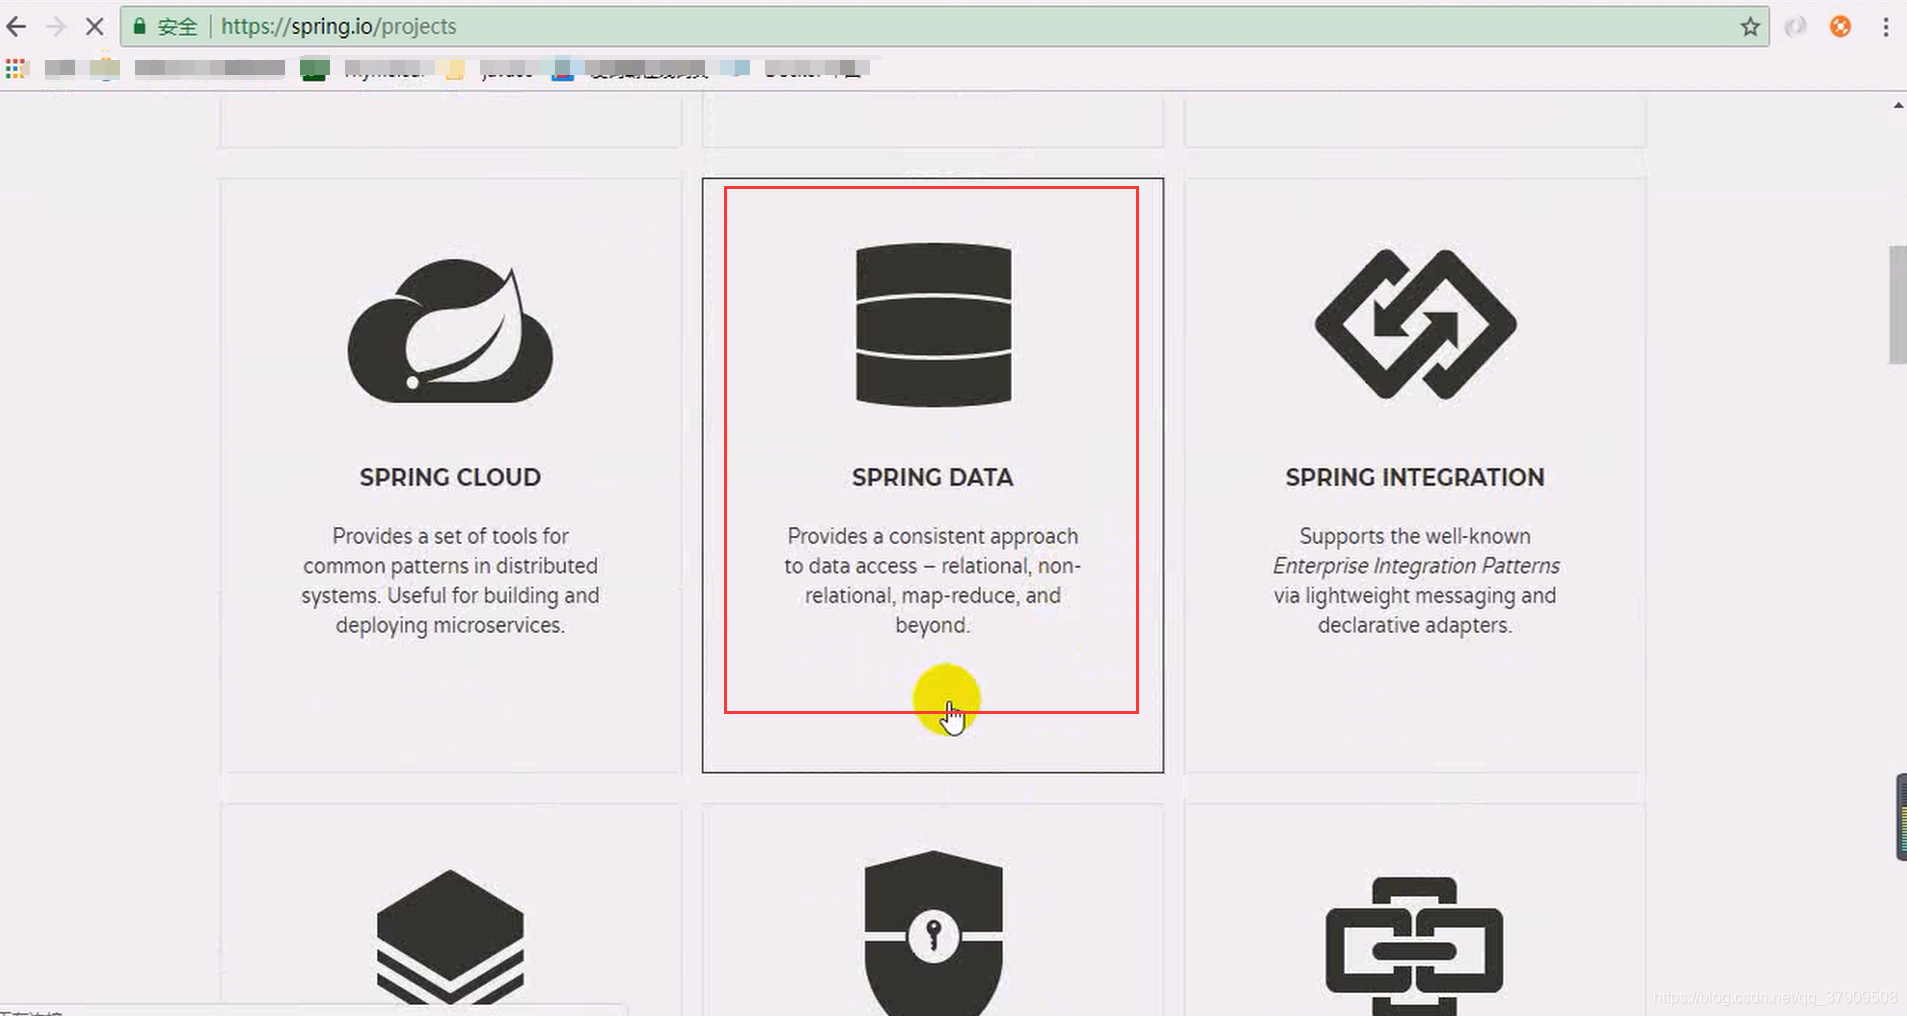Click the page vertical scrollbar thumb

pyautogui.click(x=1897, y=304)
